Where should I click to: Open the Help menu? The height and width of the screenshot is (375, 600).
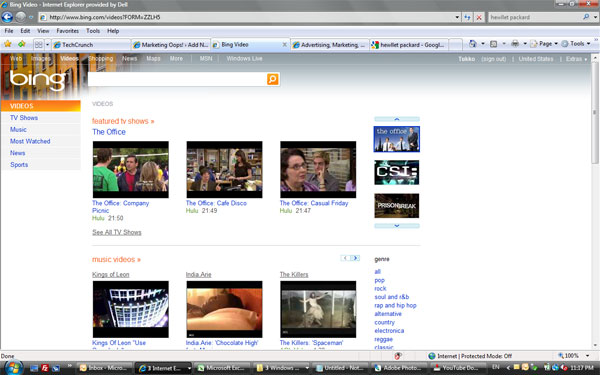tap(113, 31)
